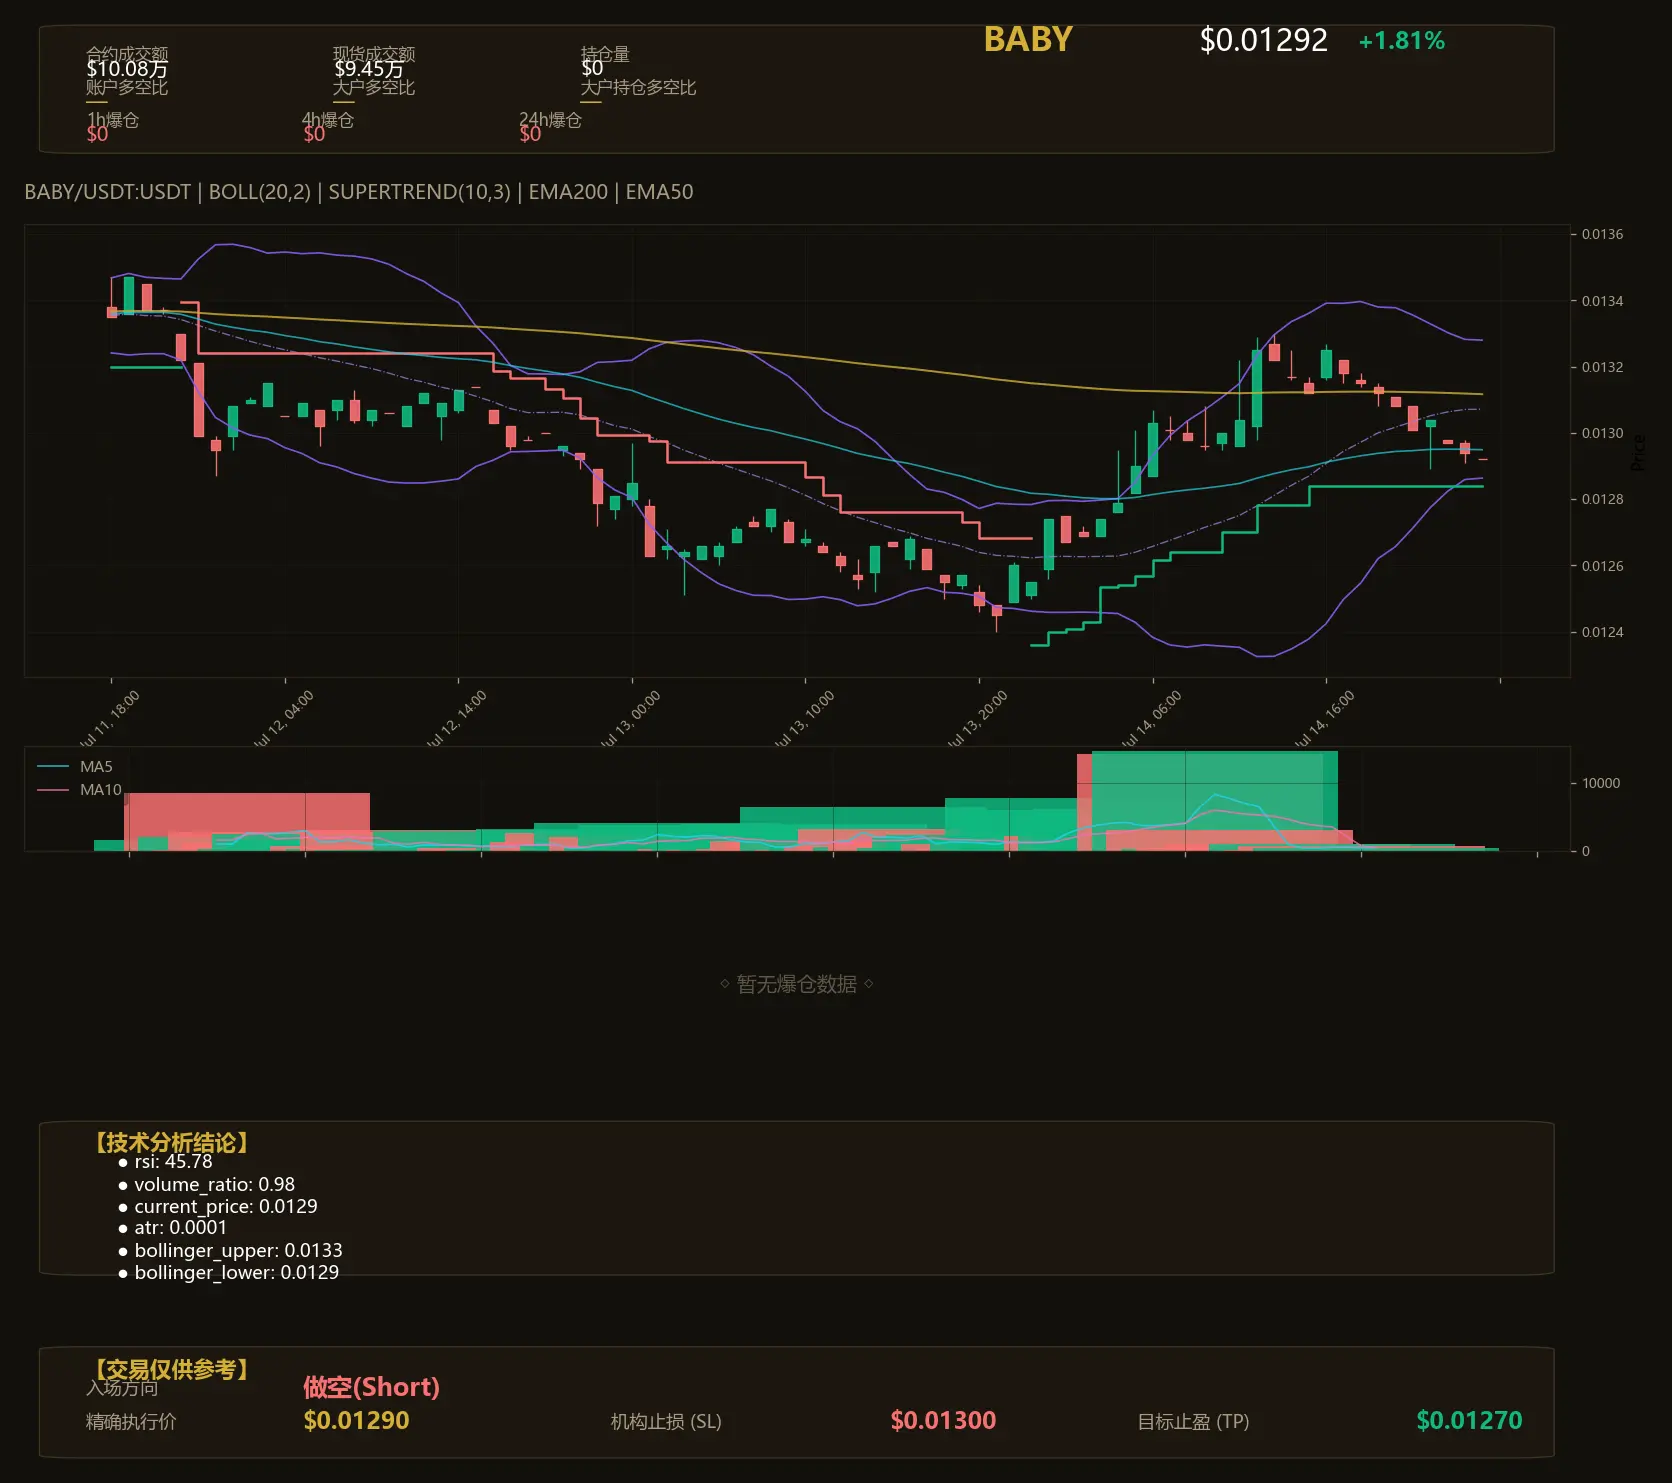Click the $0.01270 take profit value
Viewport: 1672px width, 1483px height.
pyautogui.click(x=1469, y=1420)
